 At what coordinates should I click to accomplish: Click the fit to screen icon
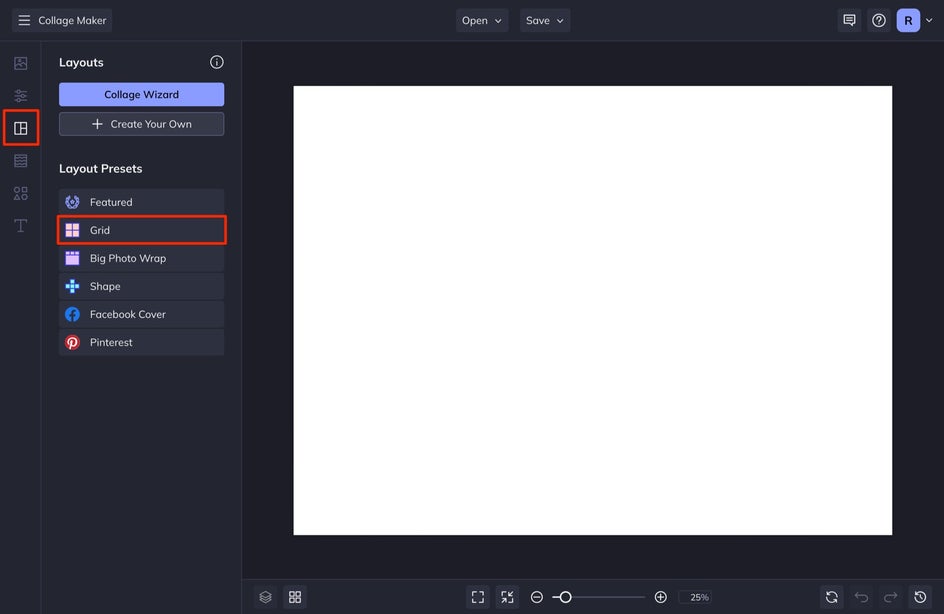[478, 597]
